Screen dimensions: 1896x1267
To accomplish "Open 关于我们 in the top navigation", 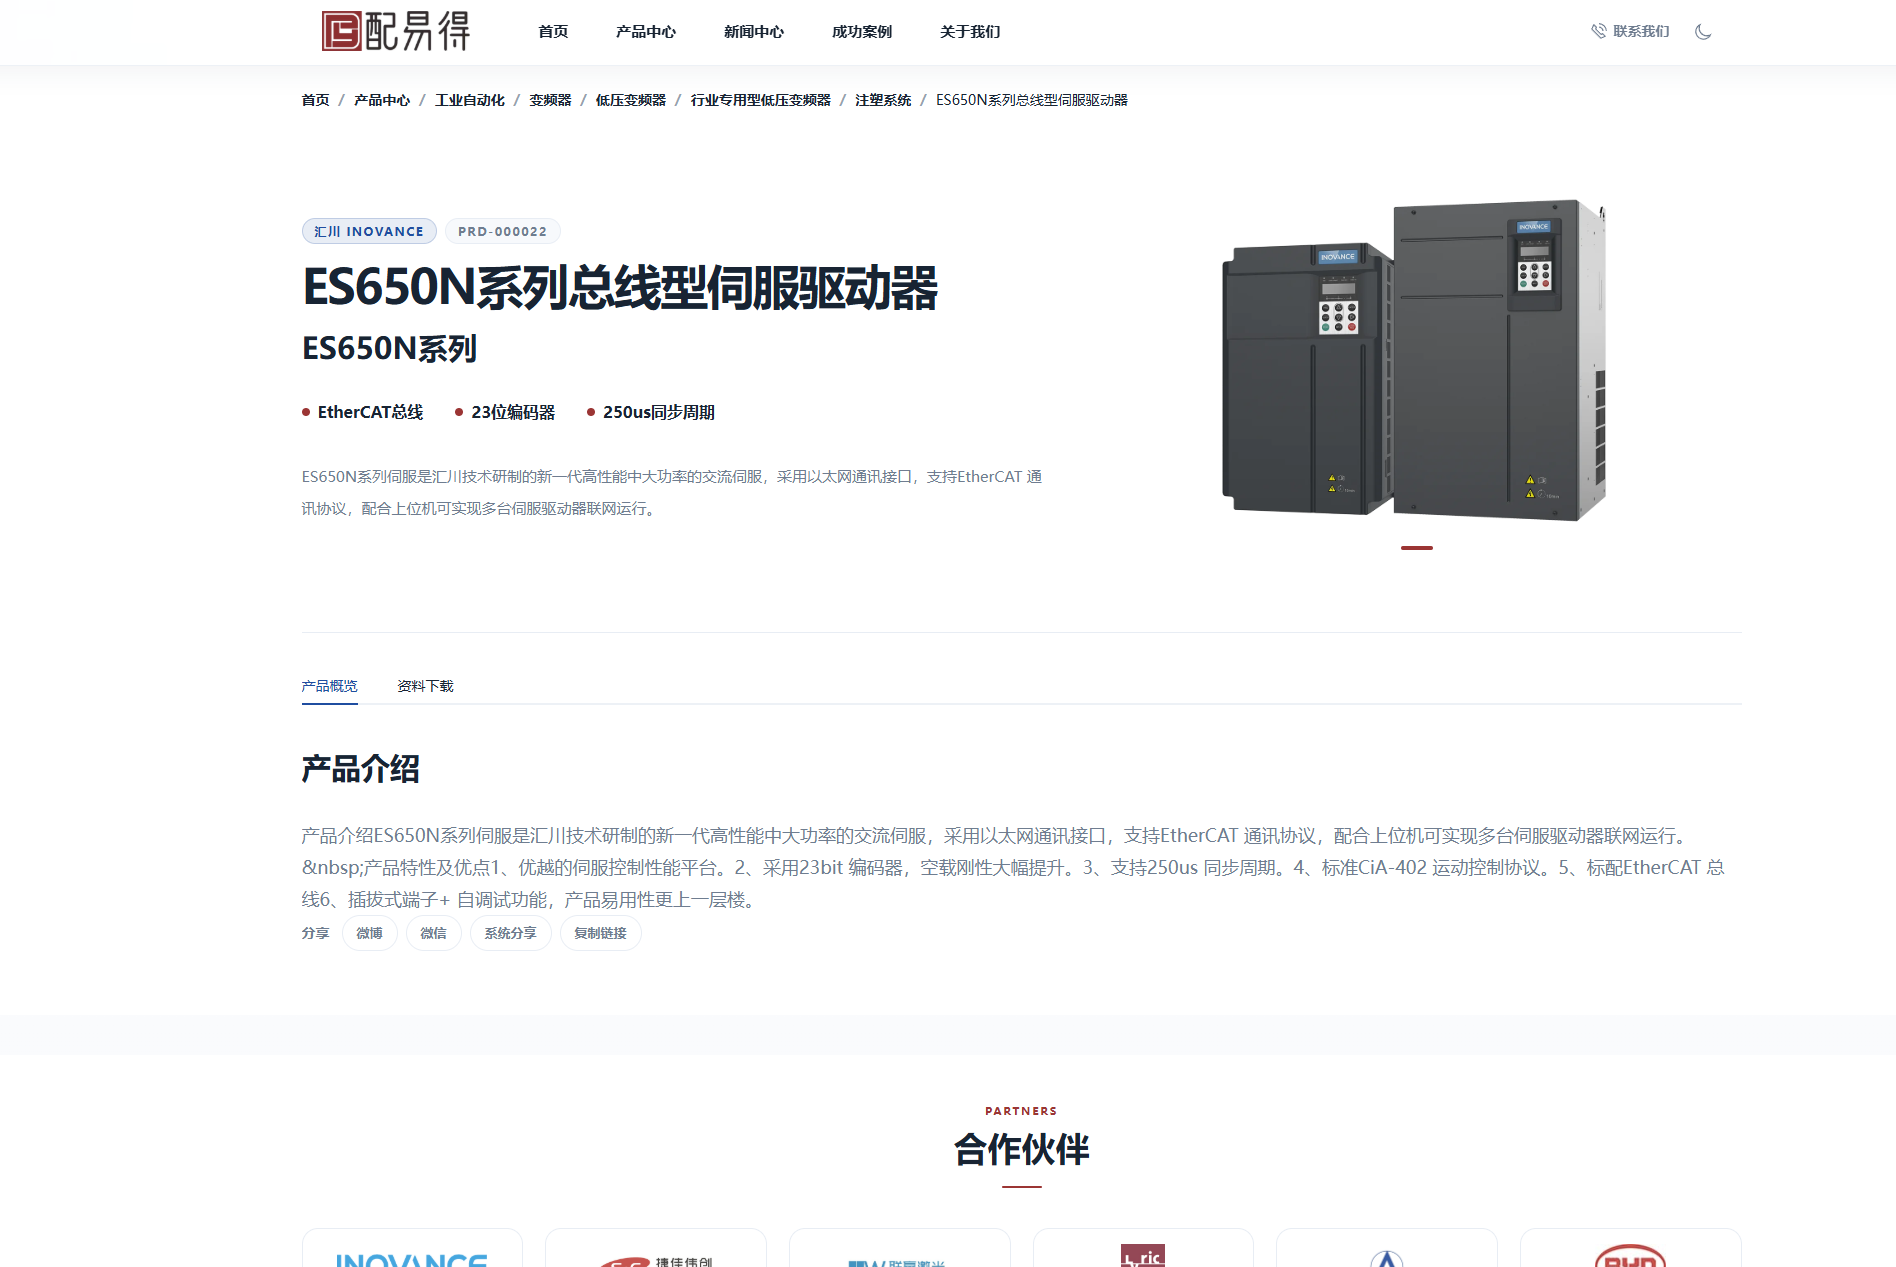I will (970, 32).
